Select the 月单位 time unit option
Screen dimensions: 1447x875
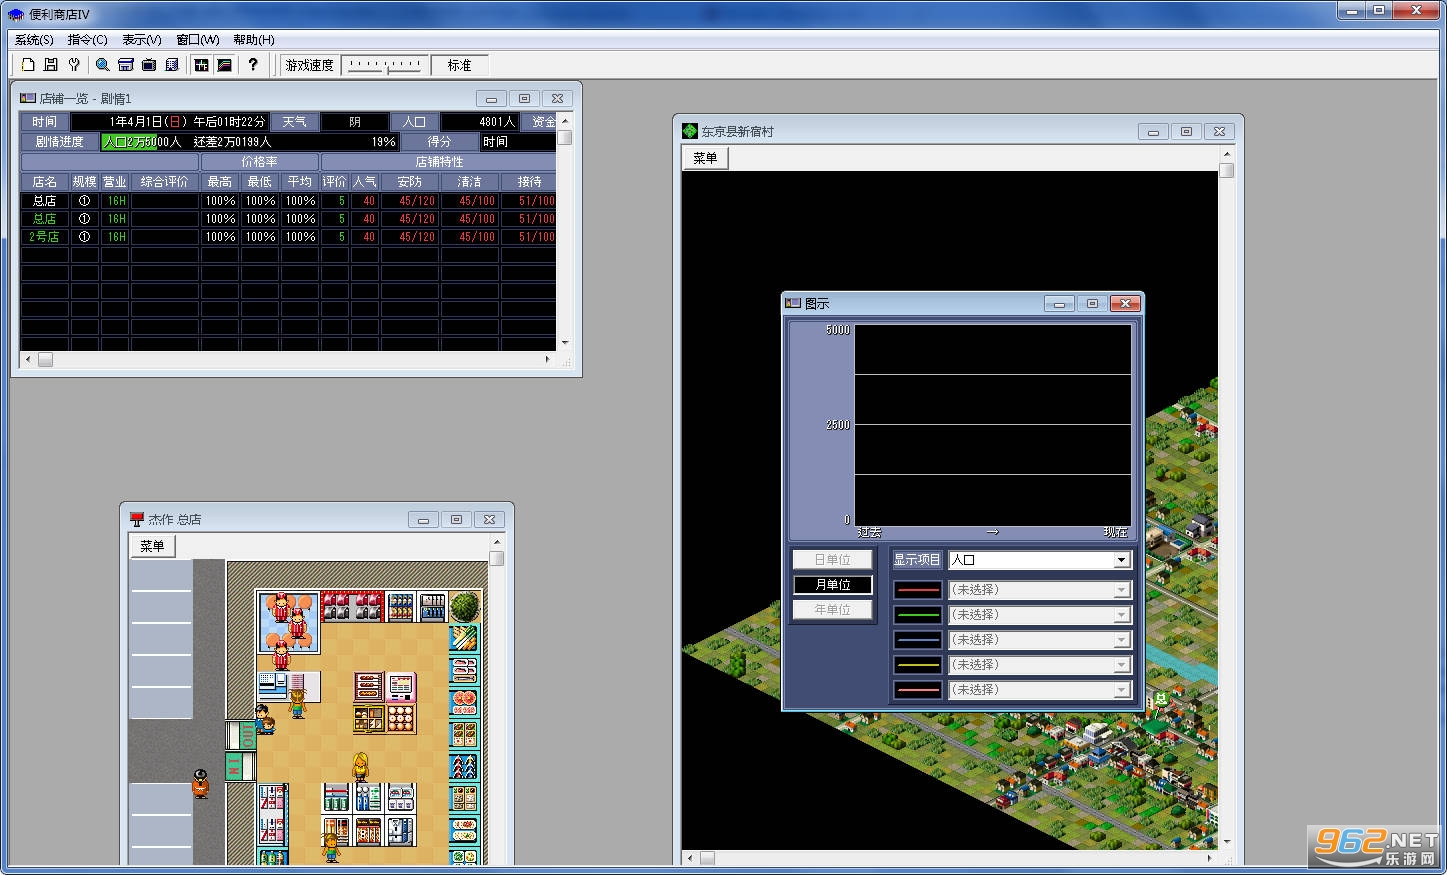pyautogui.click(x=832, y=585)
